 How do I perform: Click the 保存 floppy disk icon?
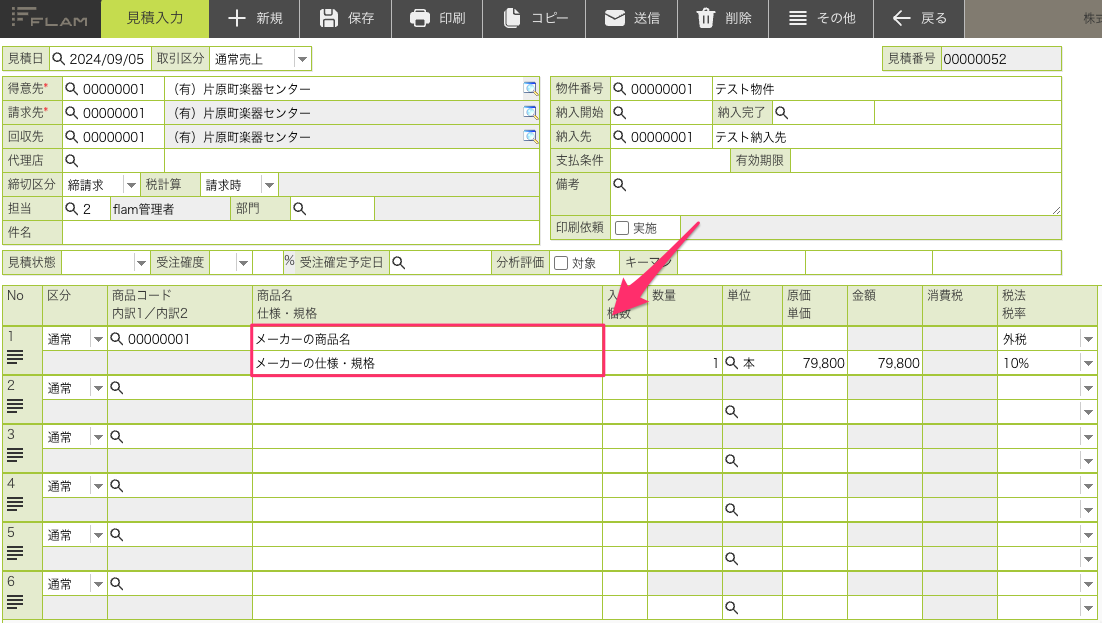tap(328, 18)
